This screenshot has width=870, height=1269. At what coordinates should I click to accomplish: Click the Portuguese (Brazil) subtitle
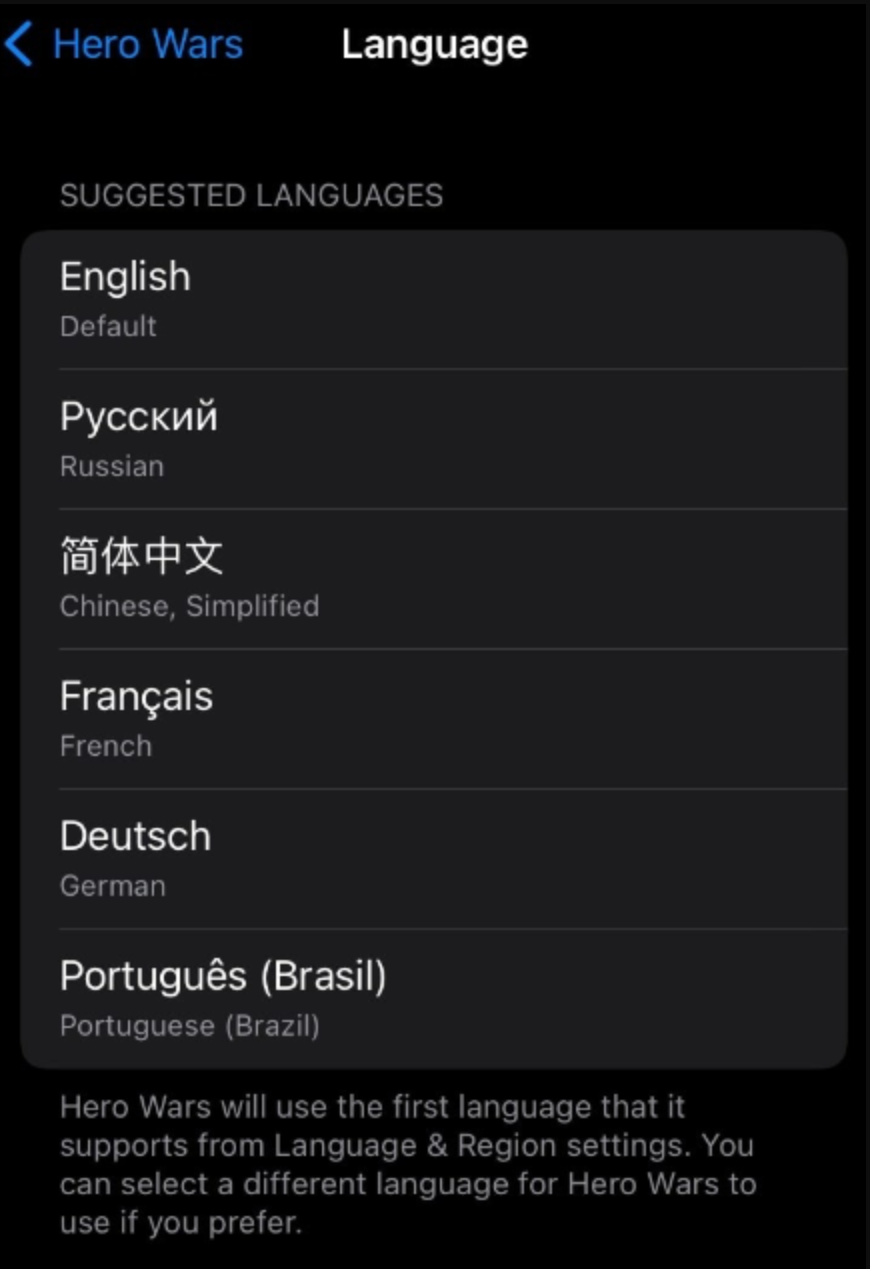coord(189,1026)
